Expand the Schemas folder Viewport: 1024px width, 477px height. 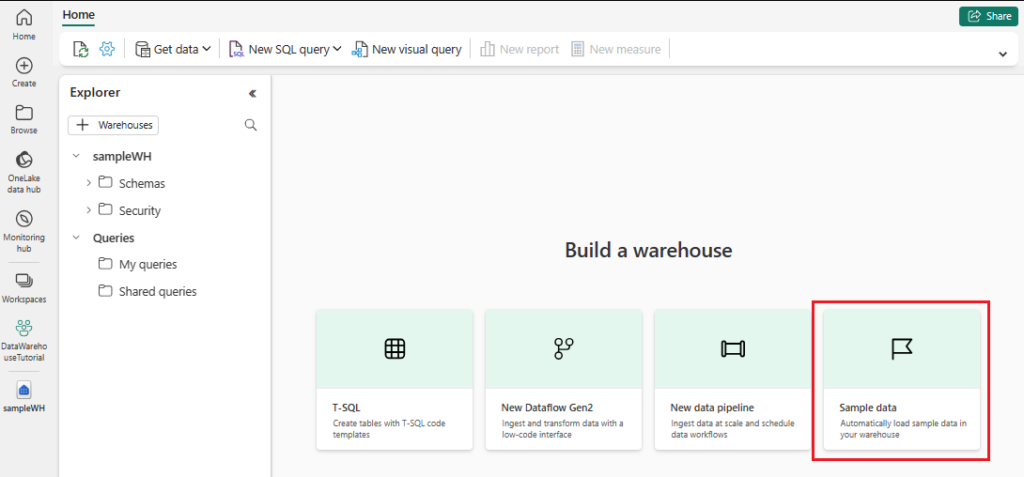click(89, 183)
